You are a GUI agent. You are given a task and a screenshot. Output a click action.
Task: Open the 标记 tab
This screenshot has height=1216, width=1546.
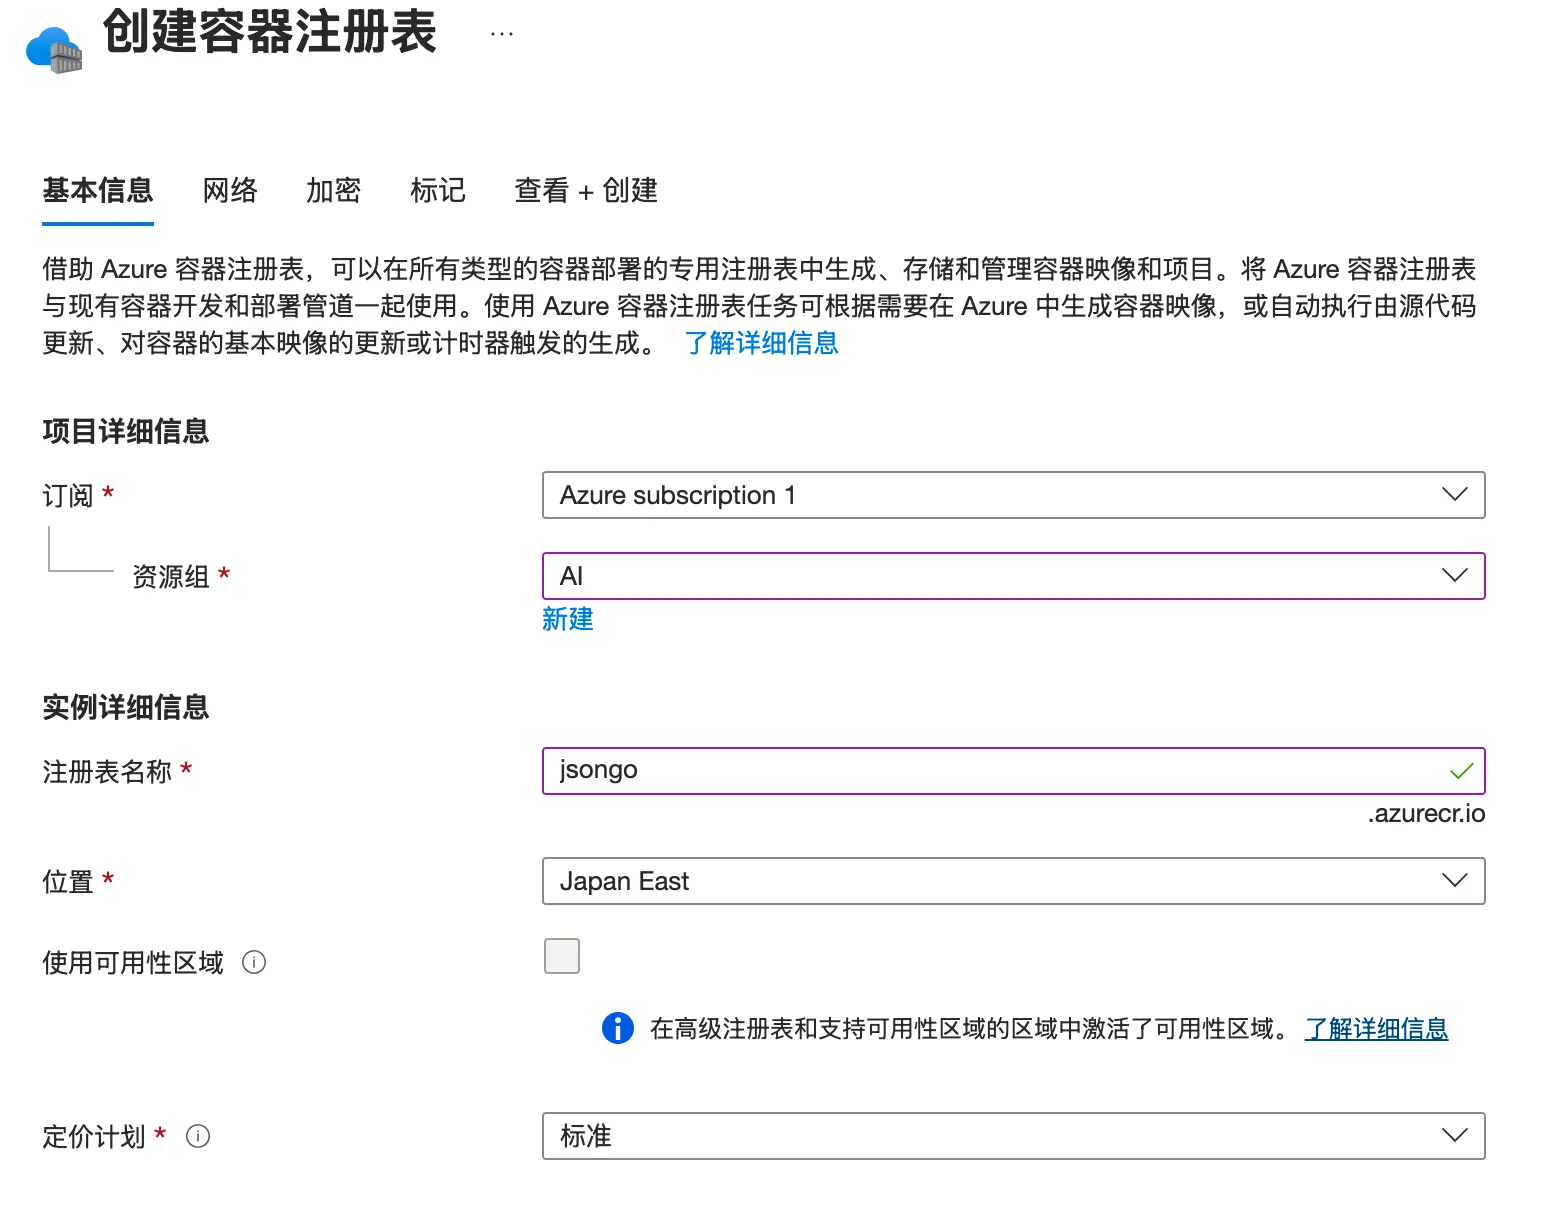point(438,190)
